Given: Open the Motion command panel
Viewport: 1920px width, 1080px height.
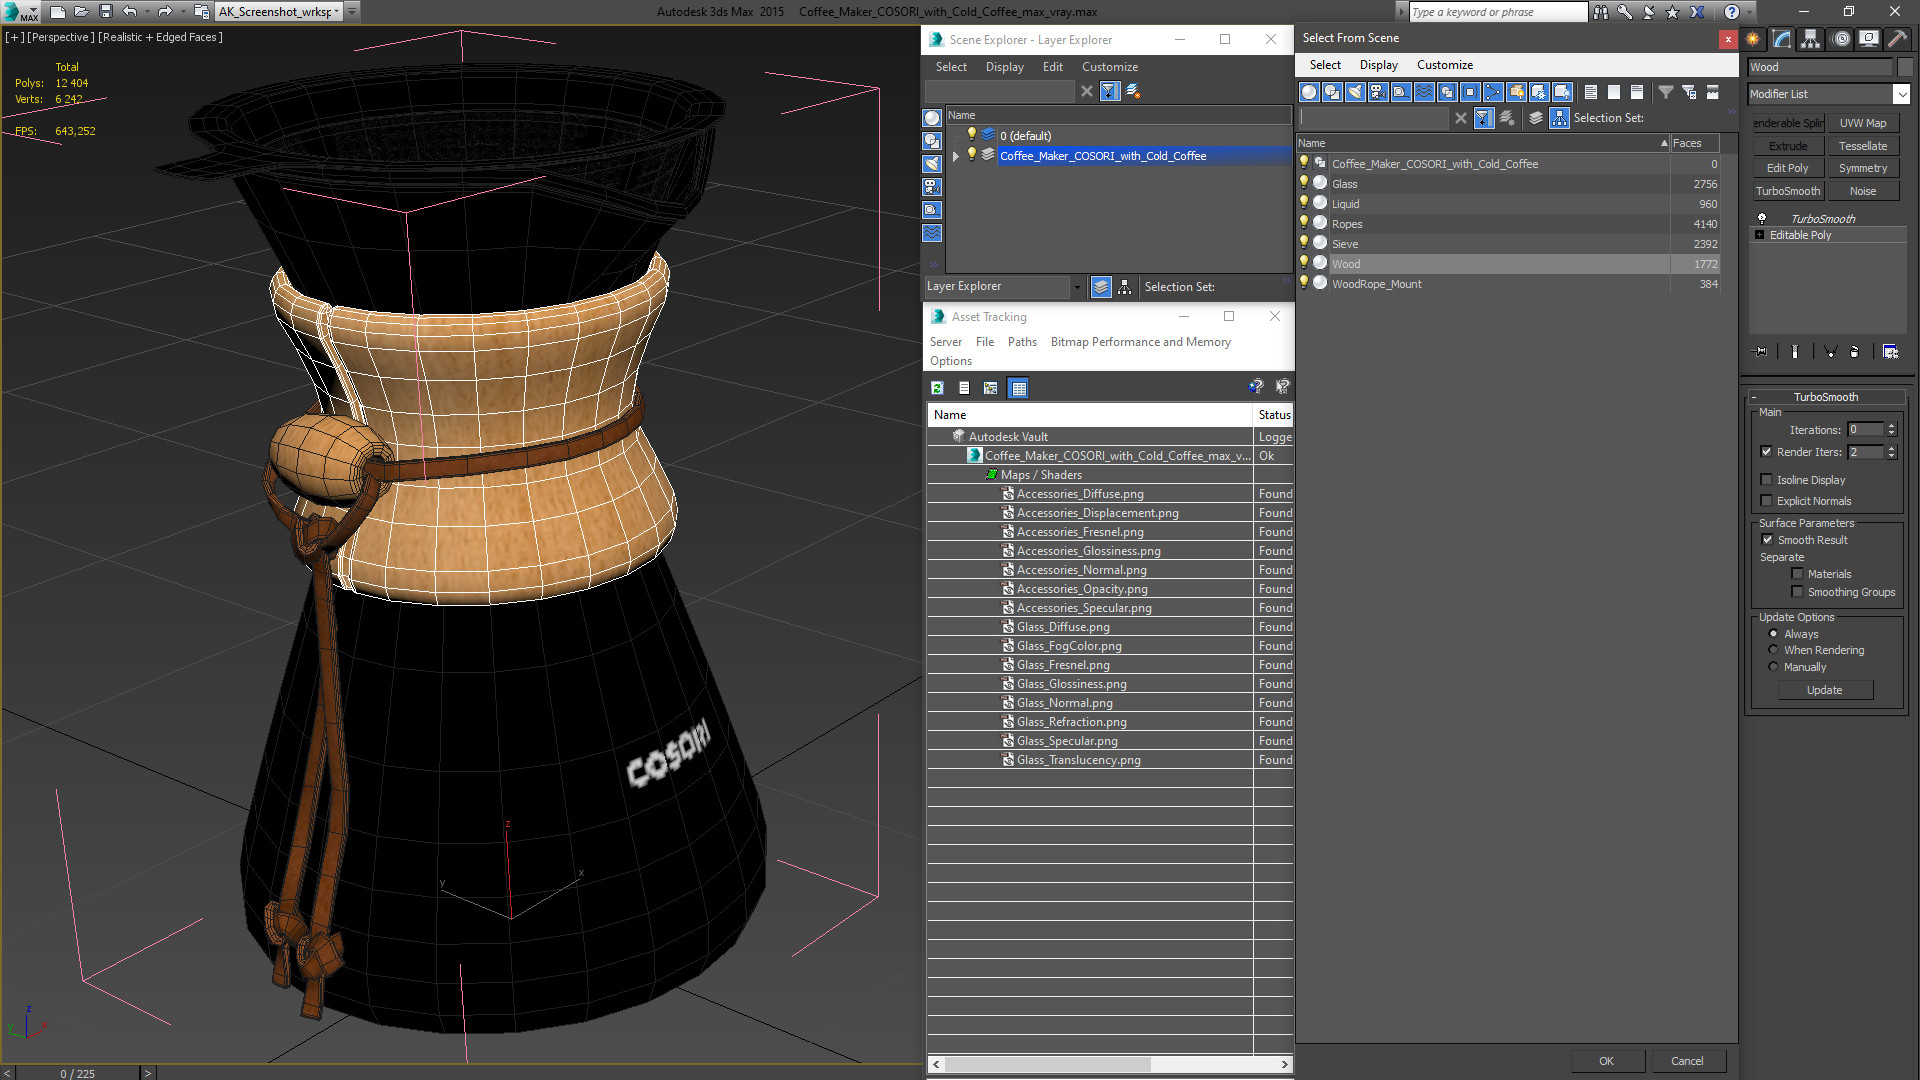Looking at the screenshot, I should pos(1840,39).
